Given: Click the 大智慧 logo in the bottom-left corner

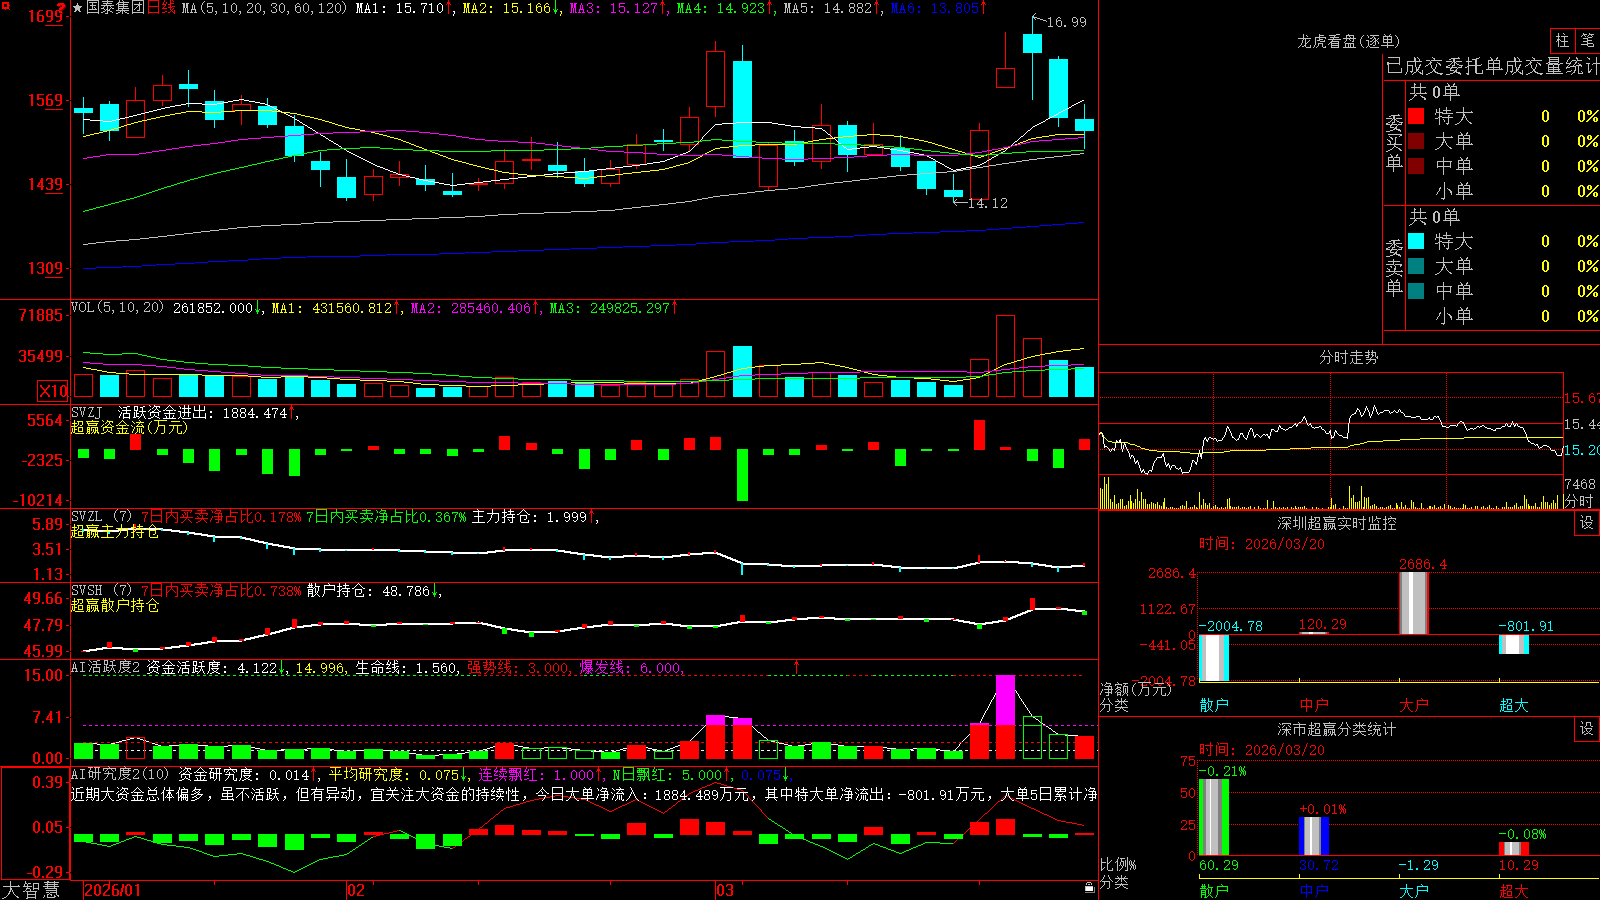Looking at the screenshot, I should pyautogui.click(x=31, y=890).
